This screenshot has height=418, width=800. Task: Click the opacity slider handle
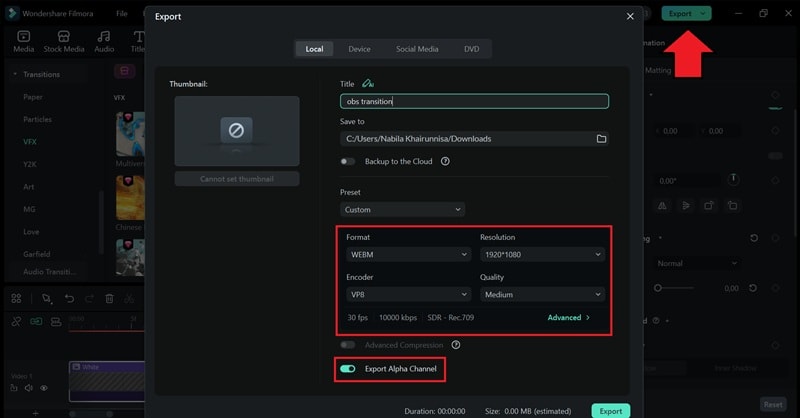coord(658,288)
